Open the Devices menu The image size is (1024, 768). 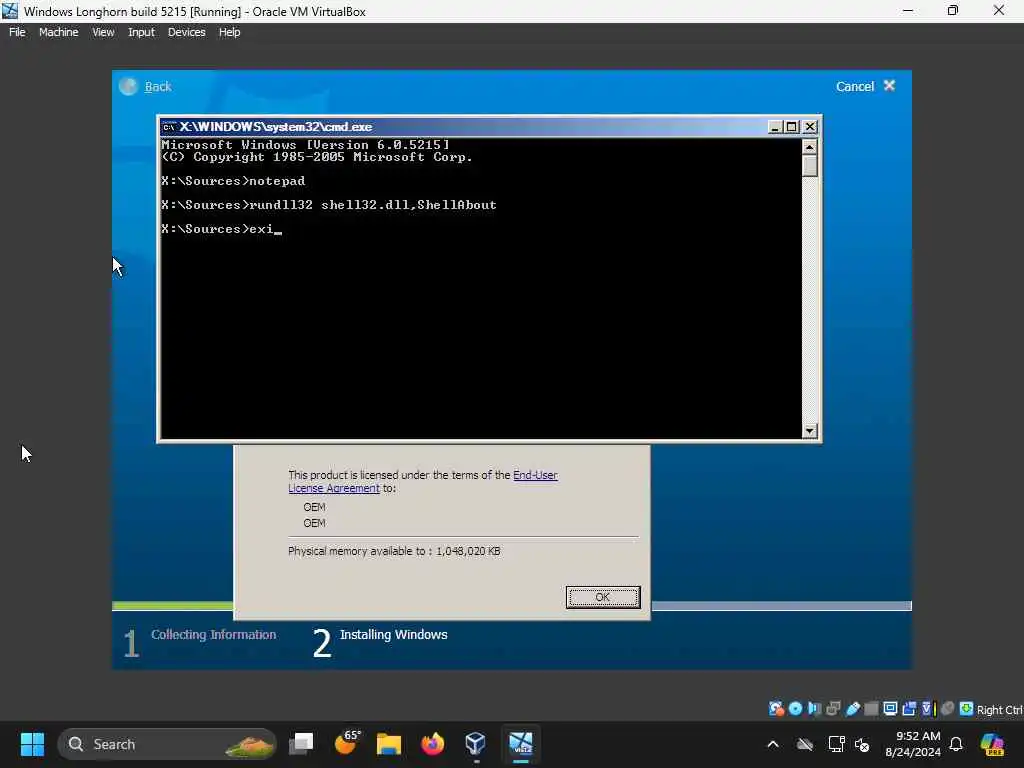pos(186,32)
